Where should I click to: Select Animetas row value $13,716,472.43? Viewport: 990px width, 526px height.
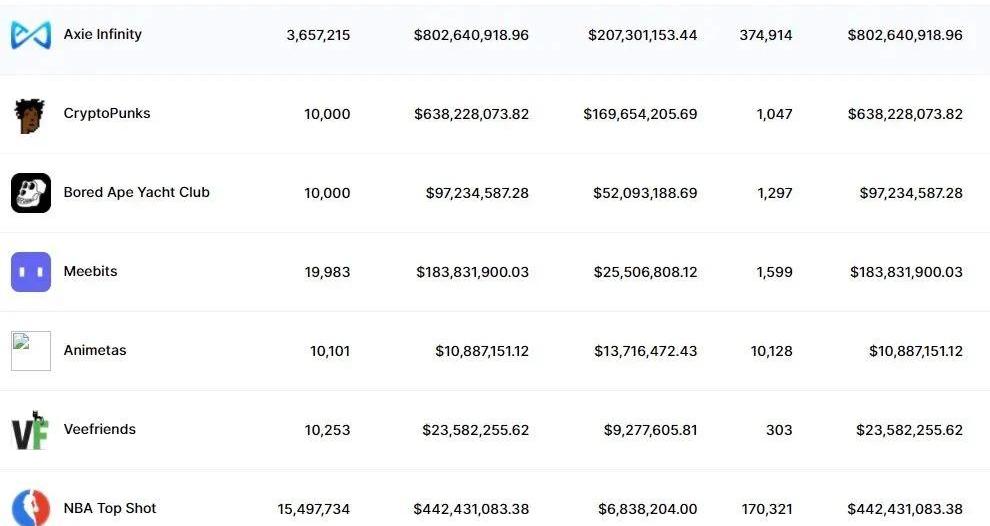645,351
